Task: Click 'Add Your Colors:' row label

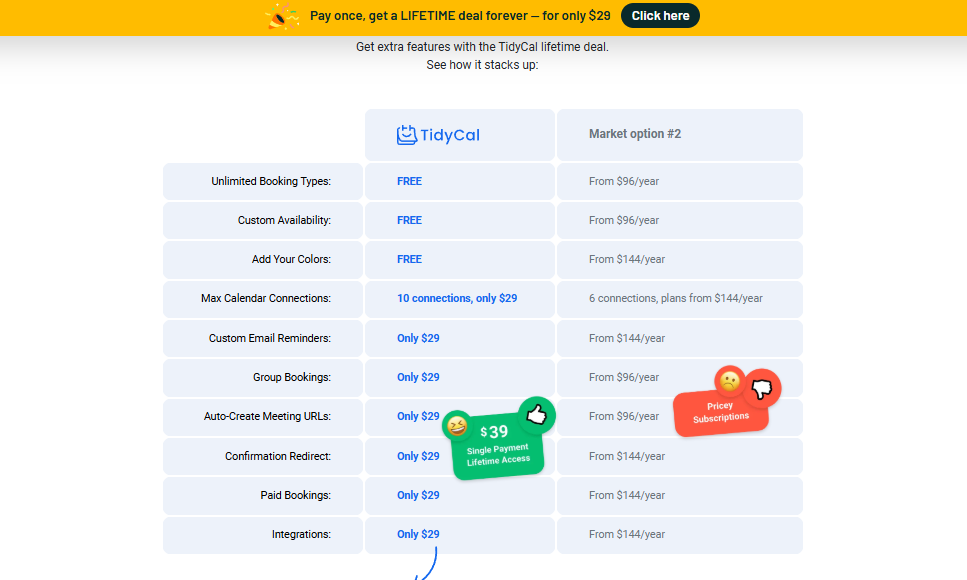Action: click(291, 259)
